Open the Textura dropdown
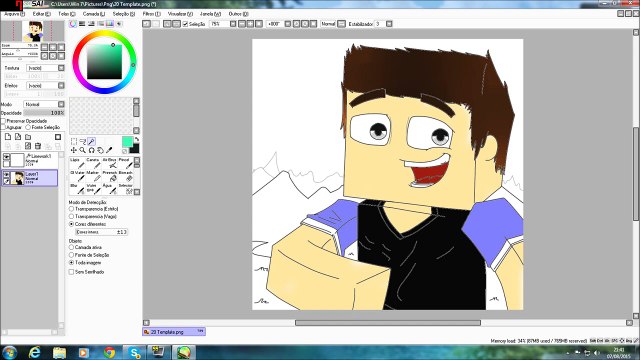Image resolution: width=640 pixels, height=360 pixels. click(x=61, y=68)
